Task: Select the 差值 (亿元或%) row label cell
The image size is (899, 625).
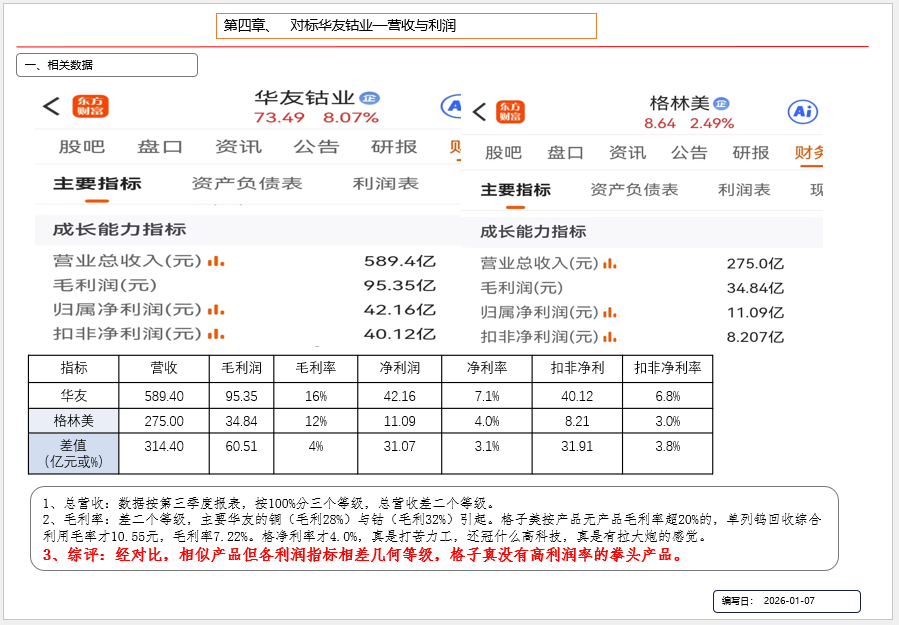Action: pos(74,454)
